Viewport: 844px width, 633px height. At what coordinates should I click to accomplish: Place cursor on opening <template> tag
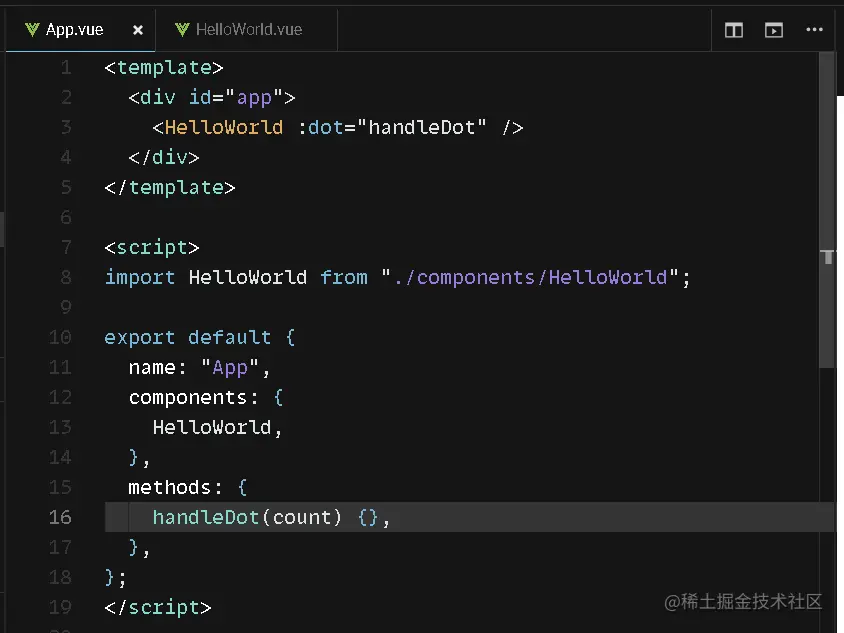[164, 67]
